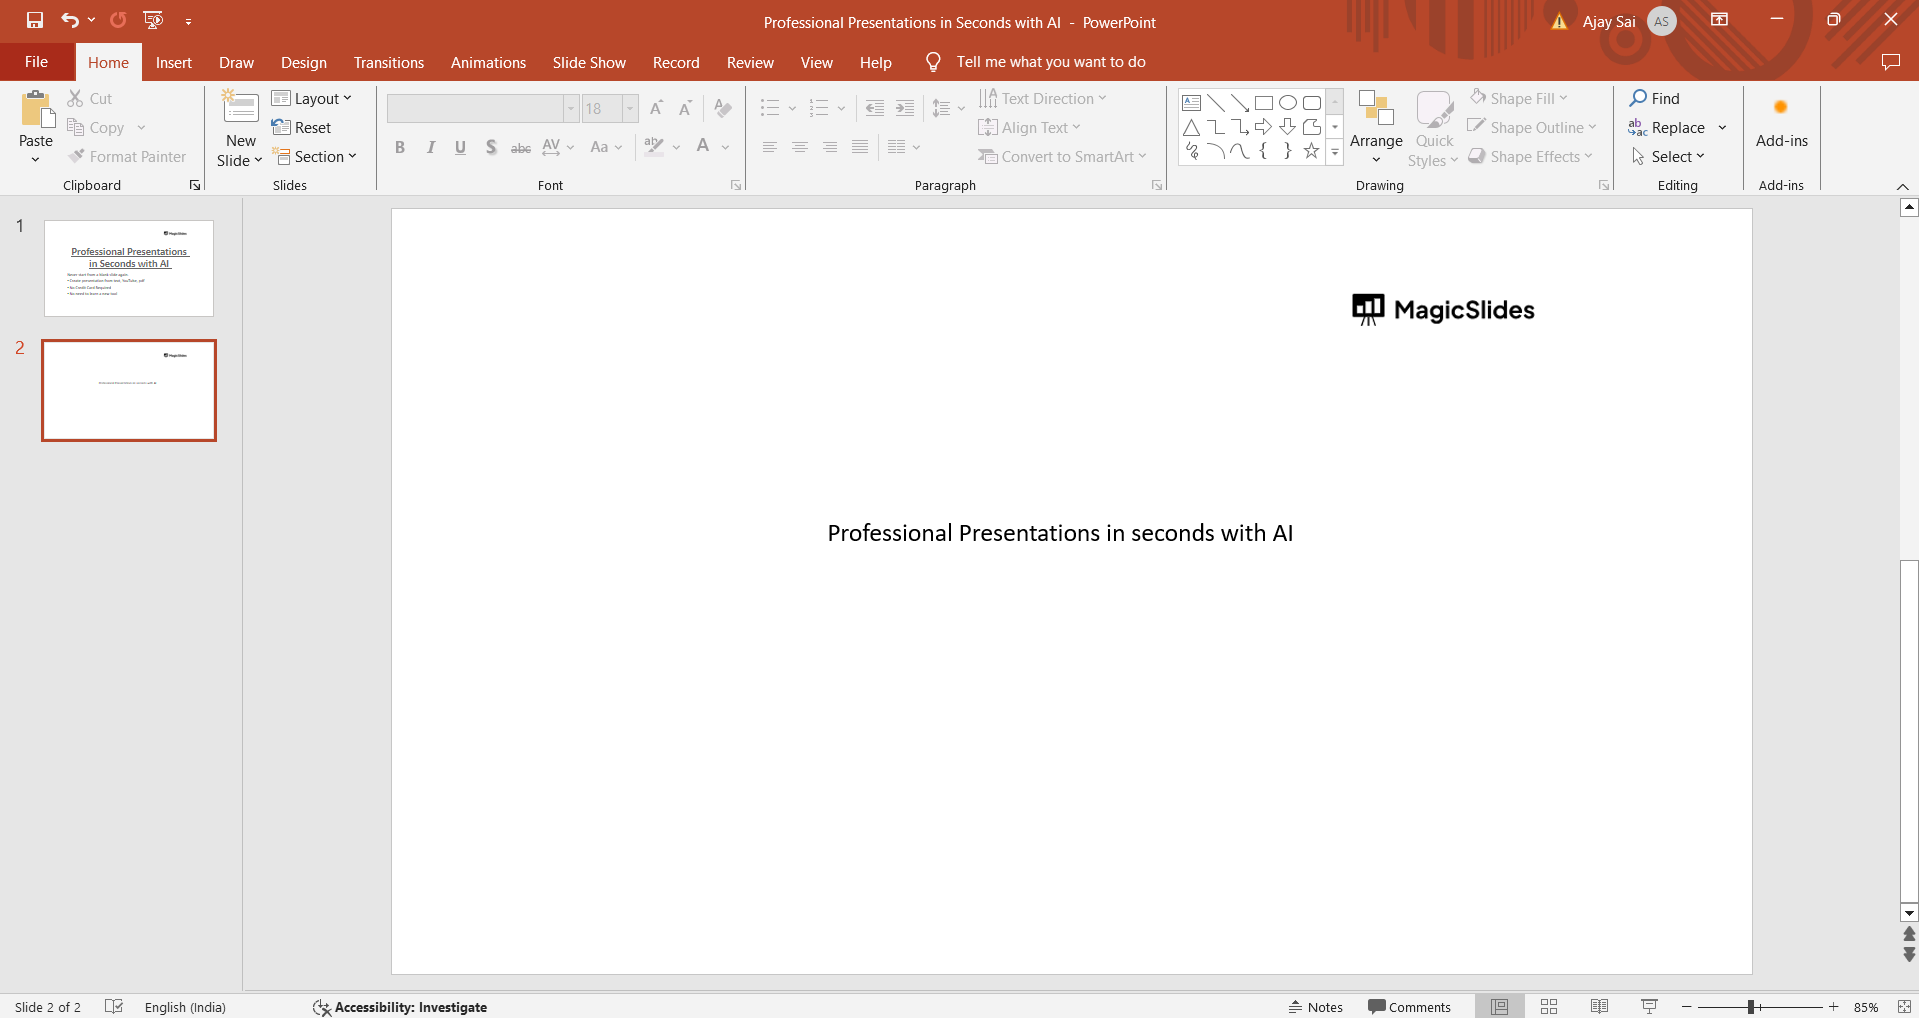The image size is (1919, 1018).
Task: Select the oval shape in shapes gallery
Action: click(x=1288, y=103)
